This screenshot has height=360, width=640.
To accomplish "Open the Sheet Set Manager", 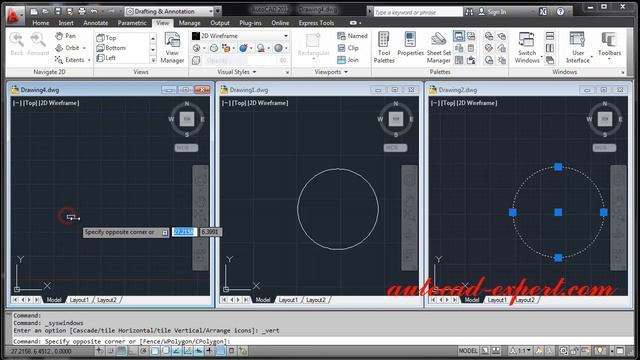I will click(x=438, y=48).
